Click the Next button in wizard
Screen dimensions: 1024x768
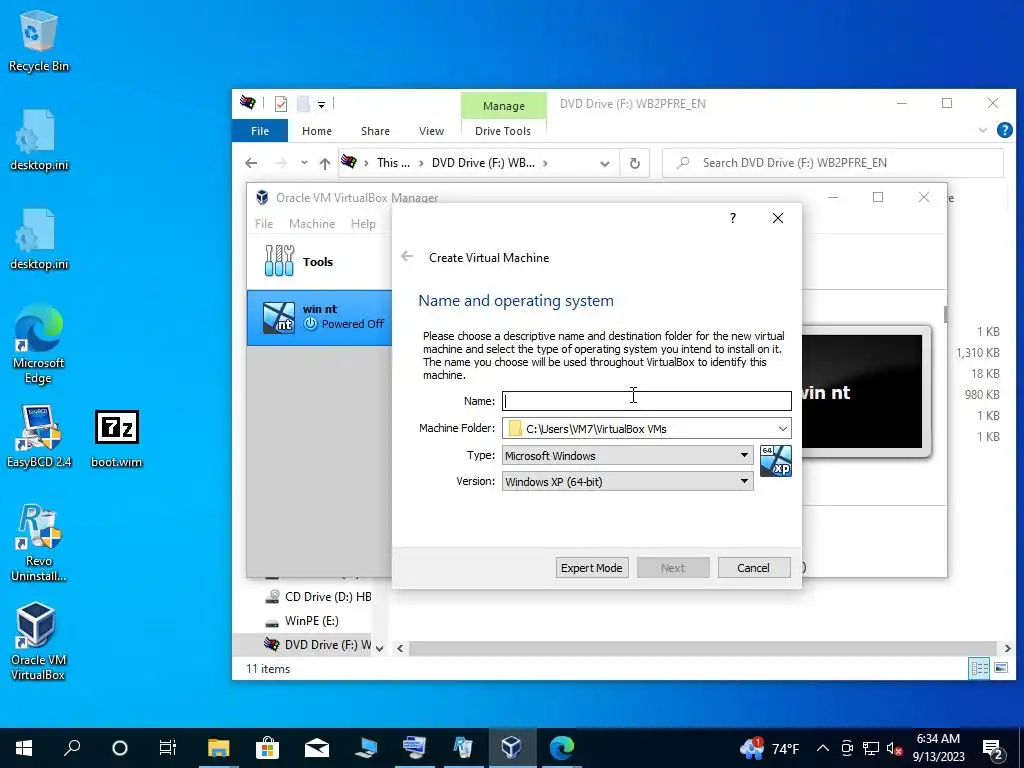673,568
